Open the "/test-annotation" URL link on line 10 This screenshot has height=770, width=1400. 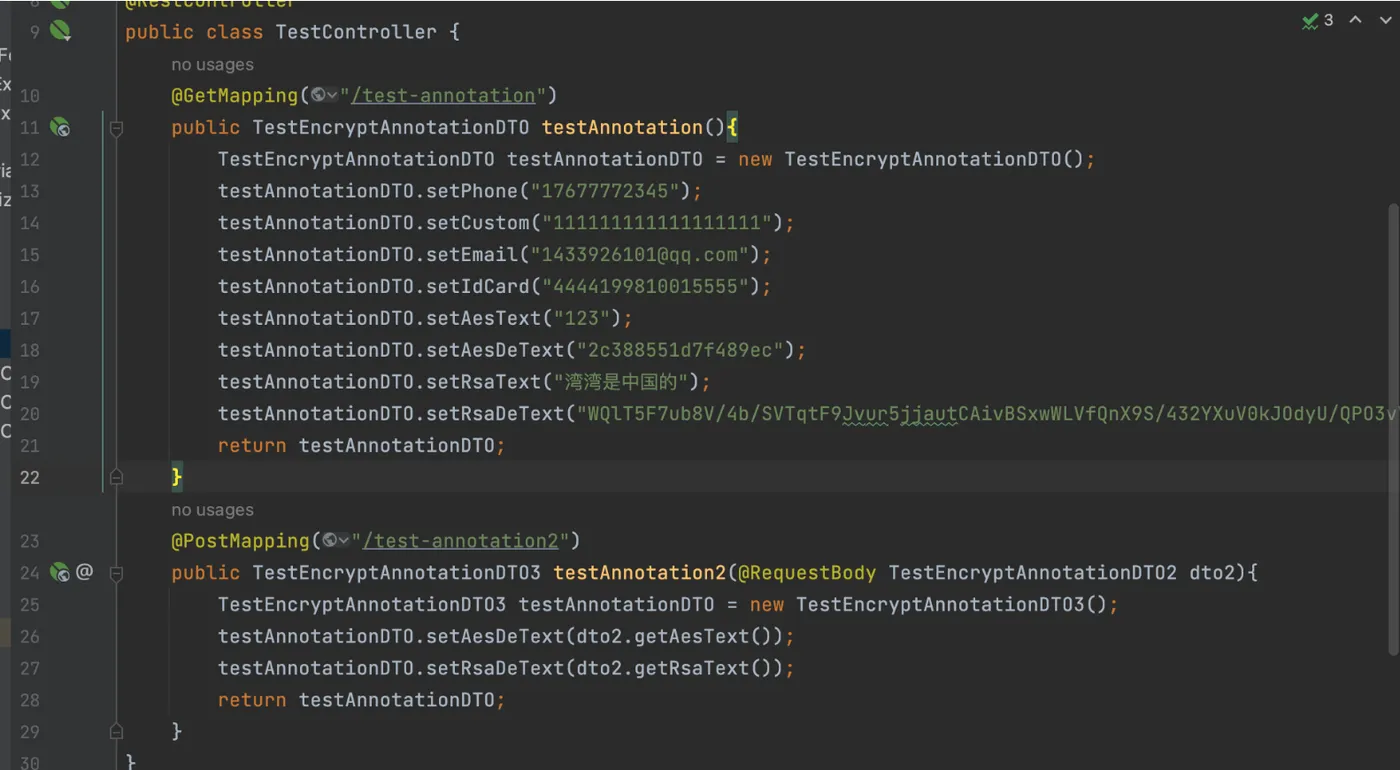[x=443, y=96]
